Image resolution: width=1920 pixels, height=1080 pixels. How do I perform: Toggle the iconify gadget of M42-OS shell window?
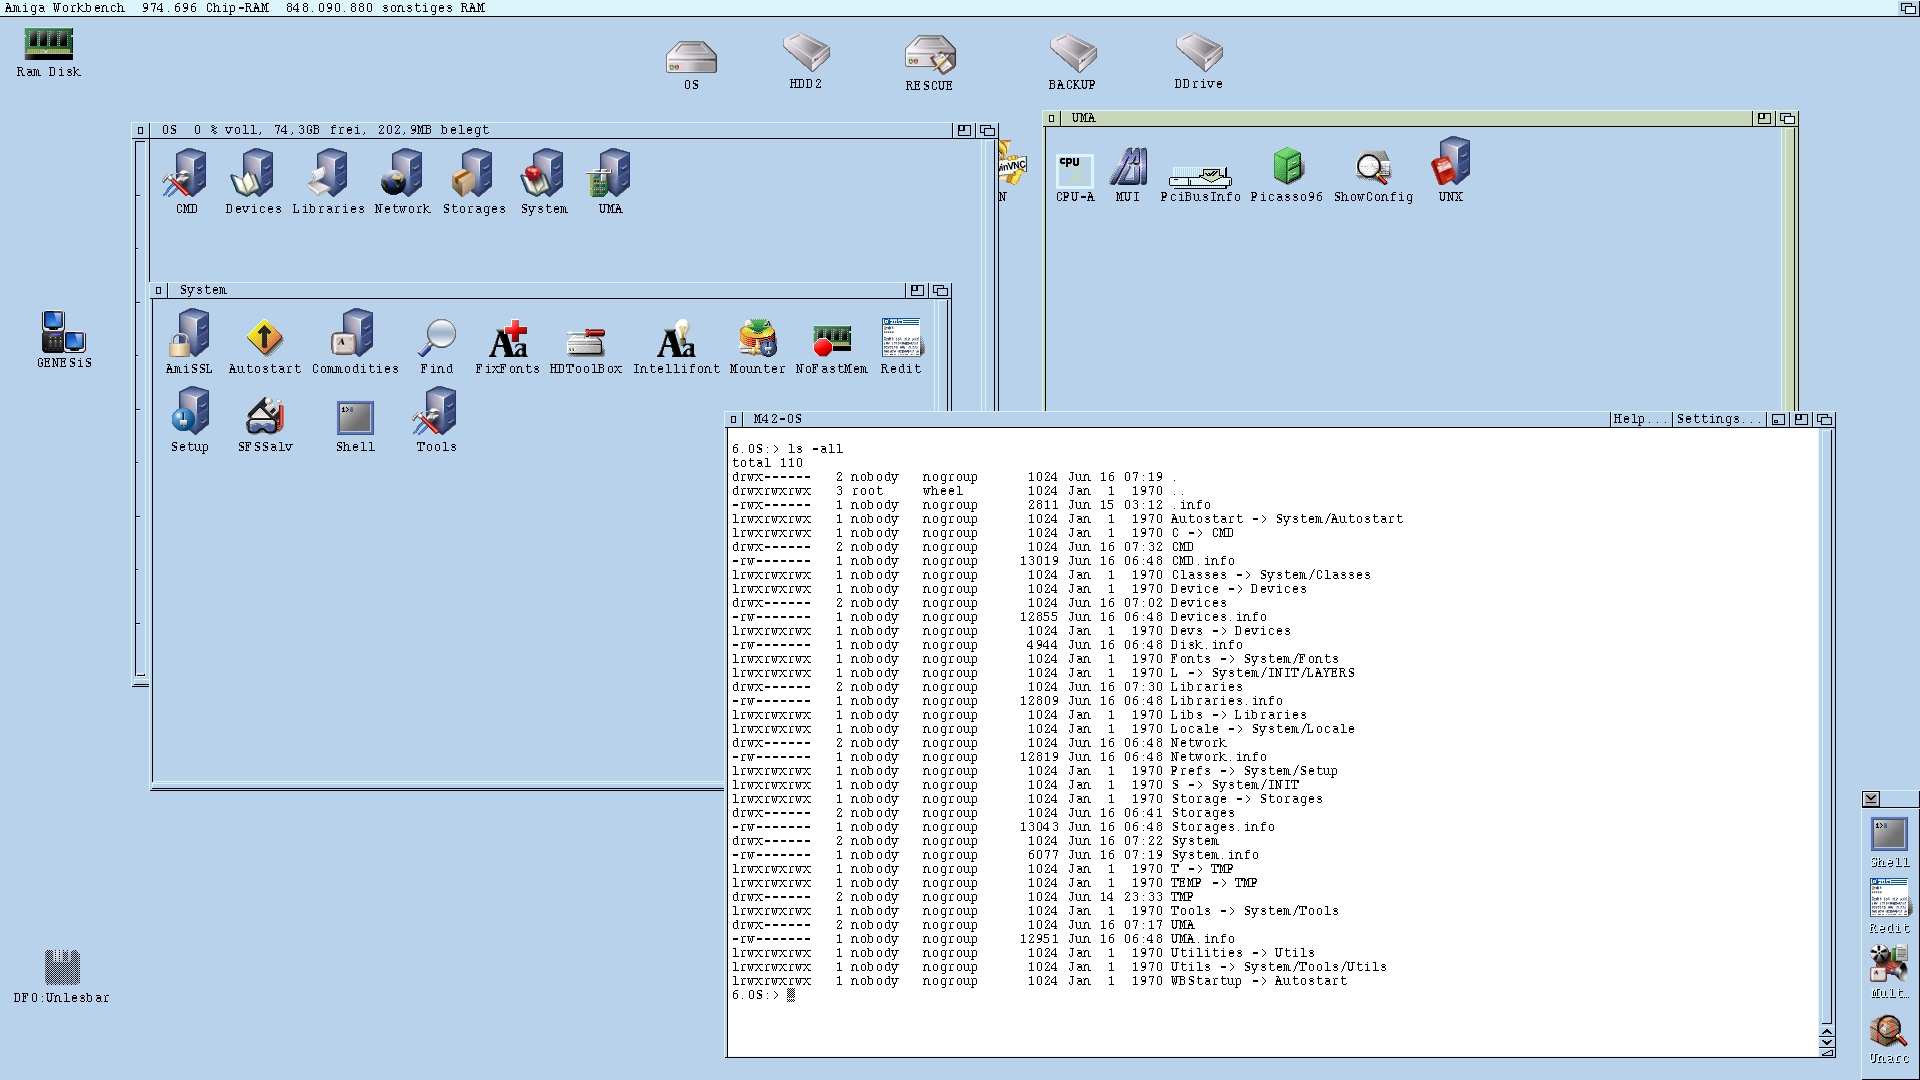pos(1778,419)
